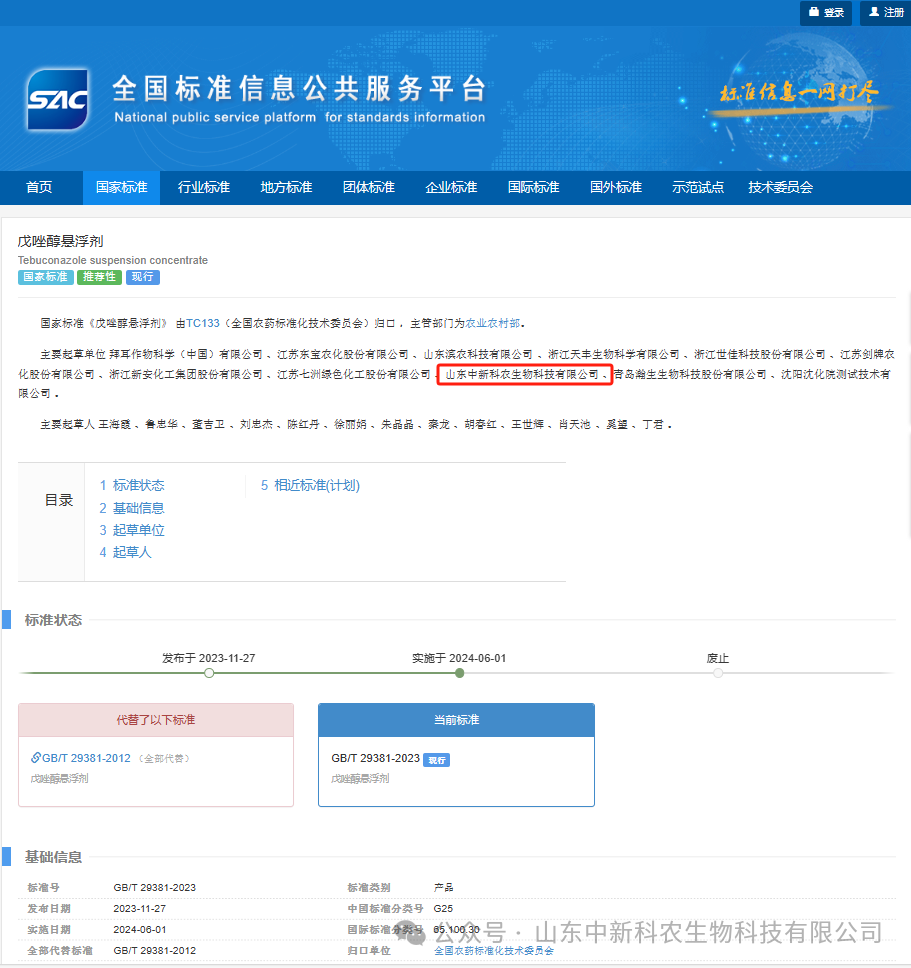Click the 当前标准 card header
Viewport: 911px width, 968px height.
(x=456, y=720)
